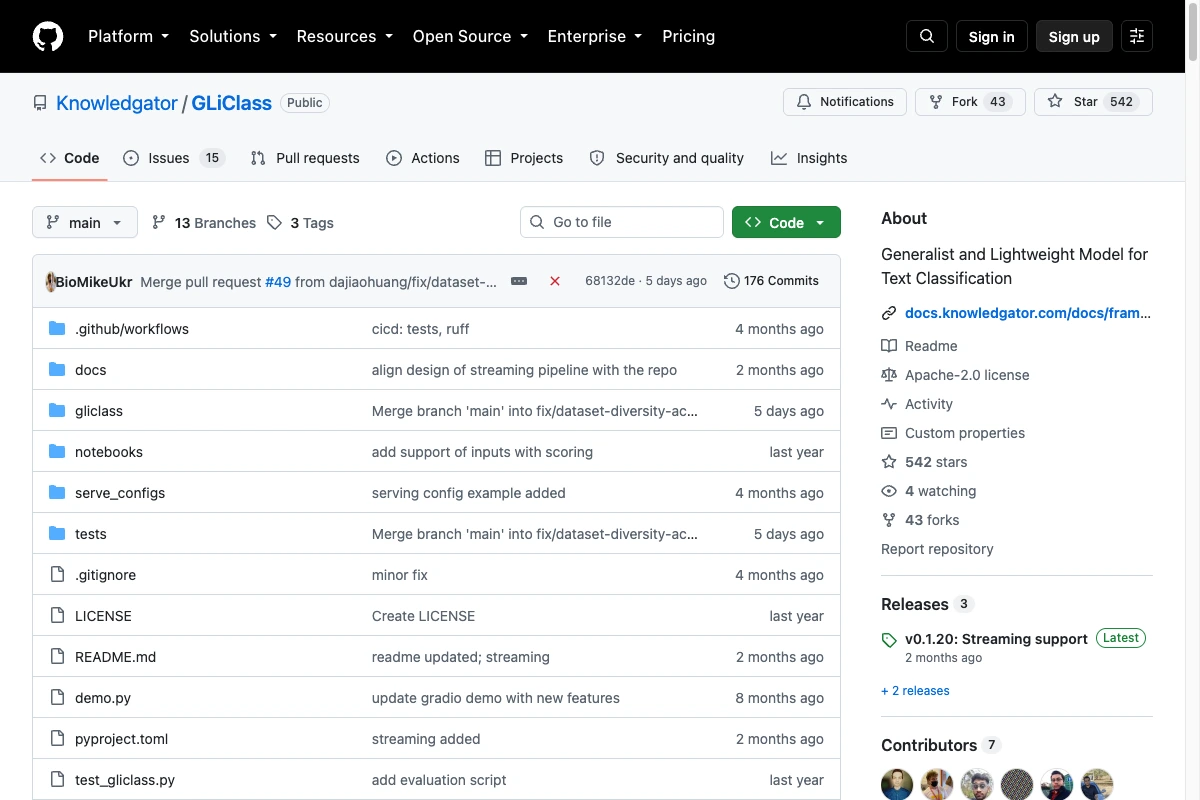Viewport: 1200px width, 800px height.
Task: Open commit hash 68132de
Action: 610,281
